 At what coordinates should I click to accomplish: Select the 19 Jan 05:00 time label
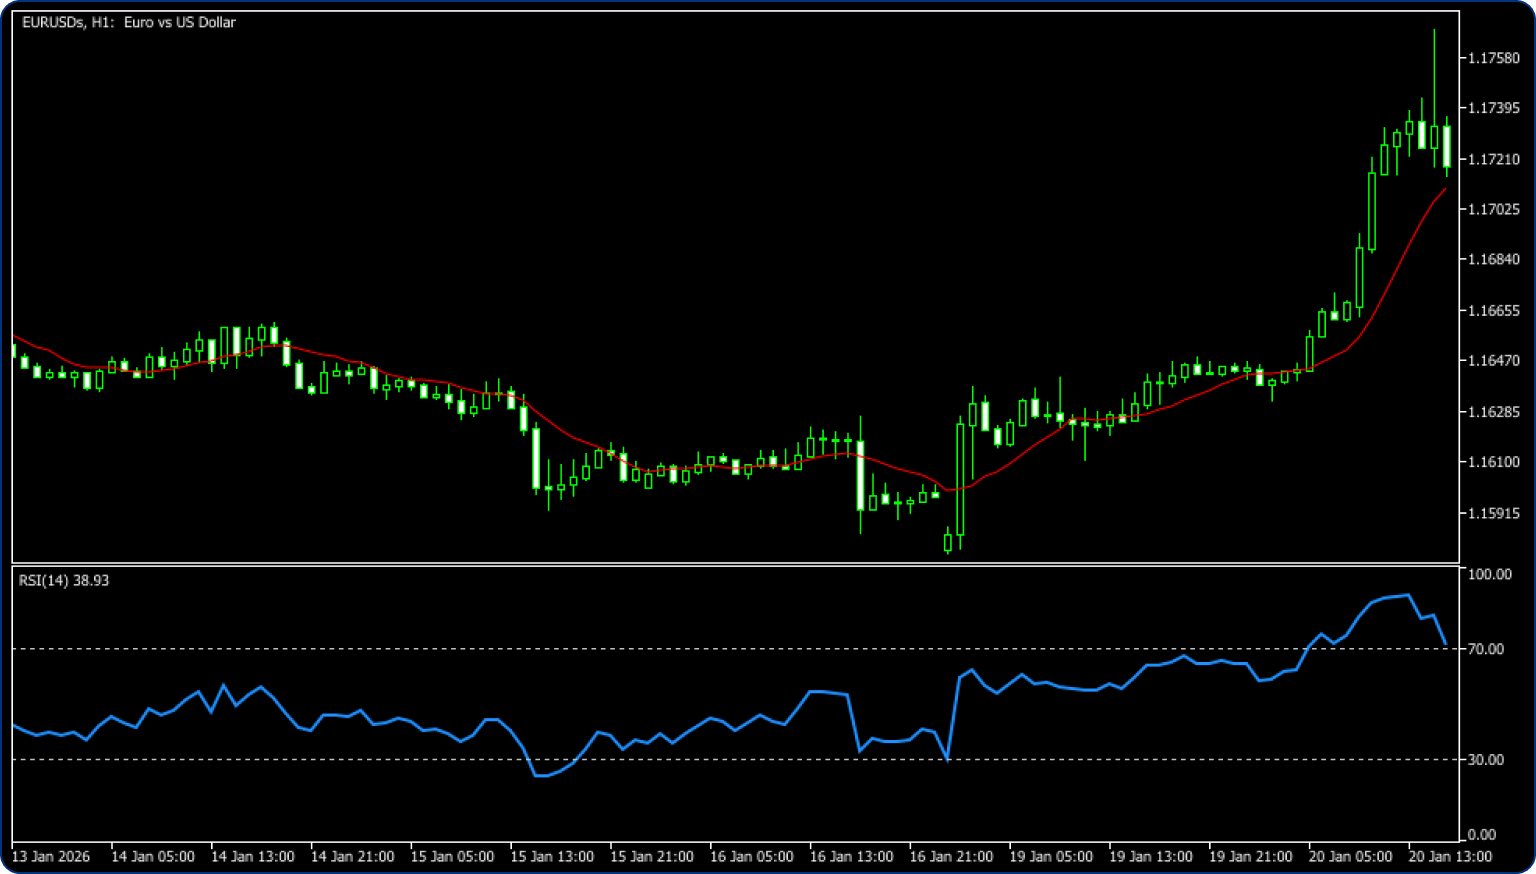pos(1051,856)
